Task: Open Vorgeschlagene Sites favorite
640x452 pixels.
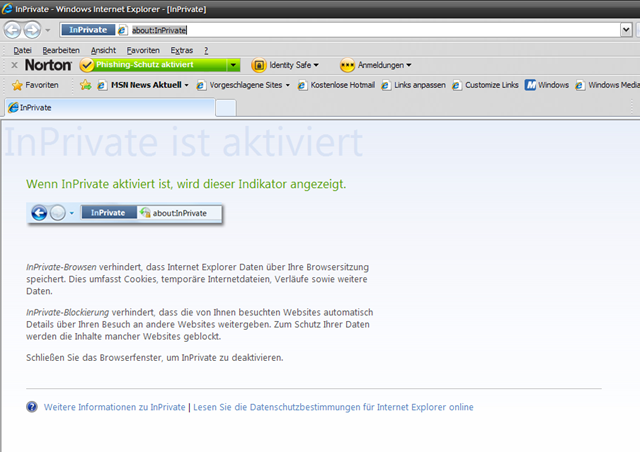Action: [246, 85]
